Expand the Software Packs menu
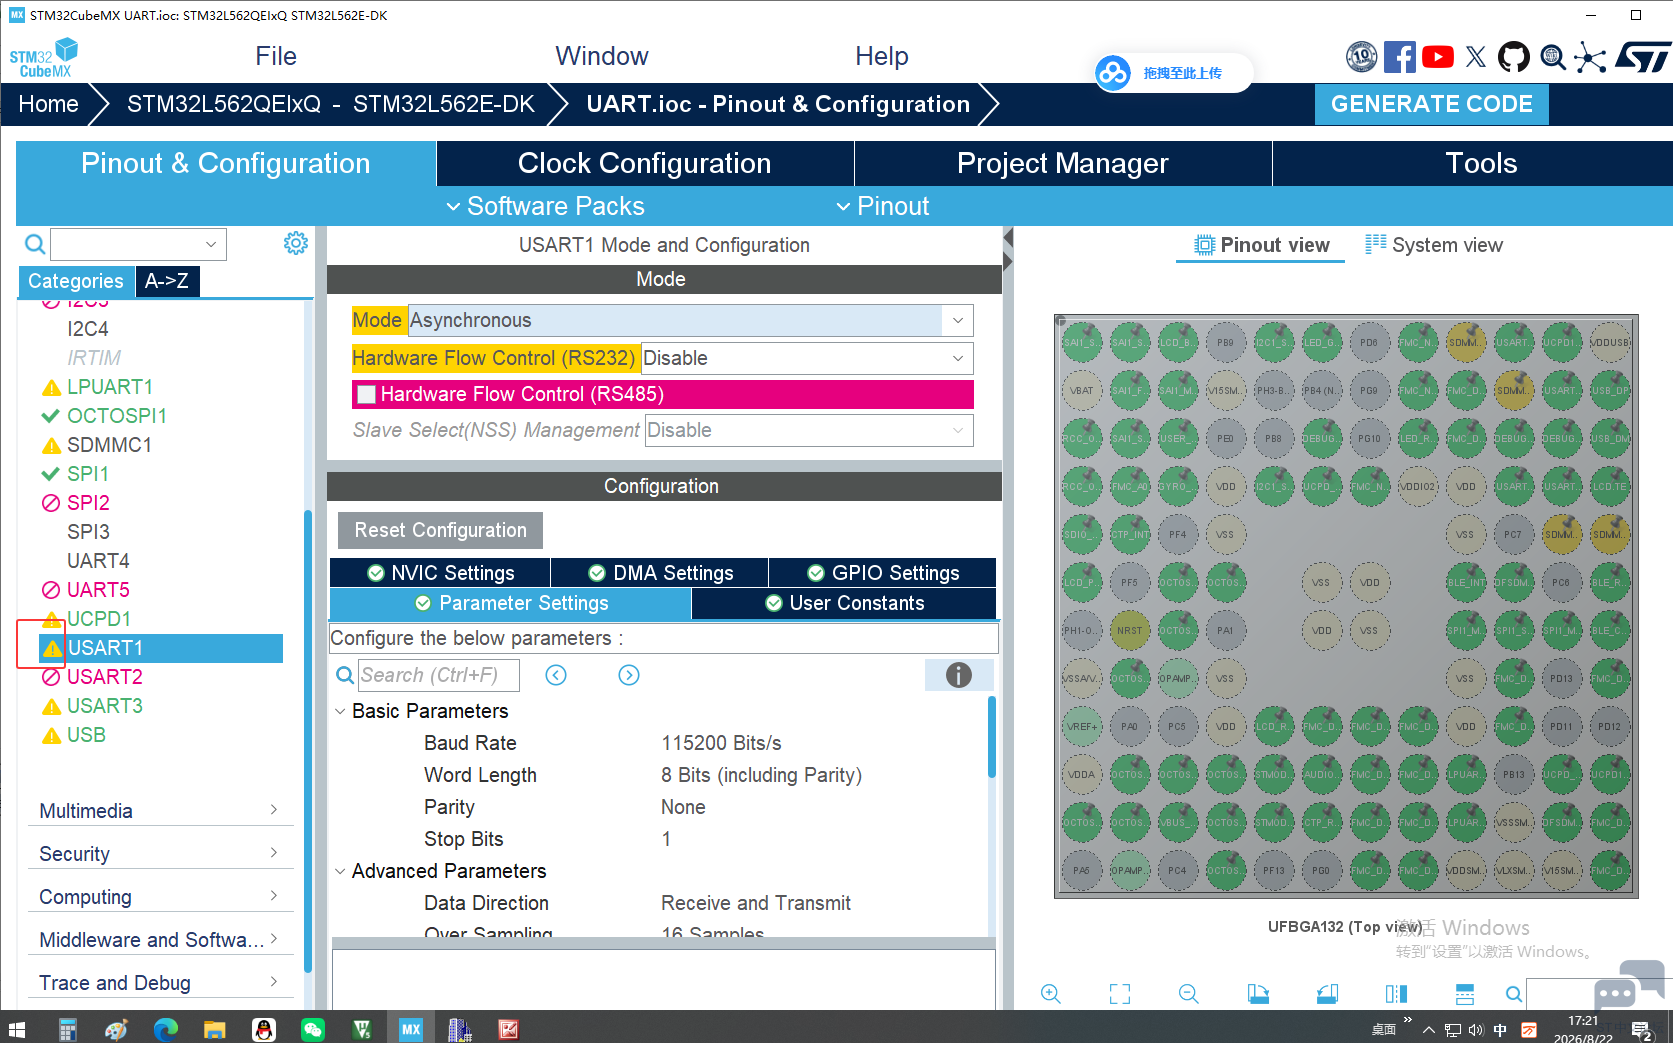This screenshot has width=1673, height=1043. [x=546, y=206]
